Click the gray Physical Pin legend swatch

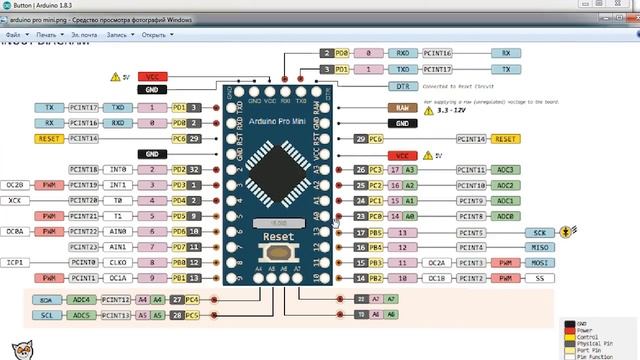(x=570, y=344)
